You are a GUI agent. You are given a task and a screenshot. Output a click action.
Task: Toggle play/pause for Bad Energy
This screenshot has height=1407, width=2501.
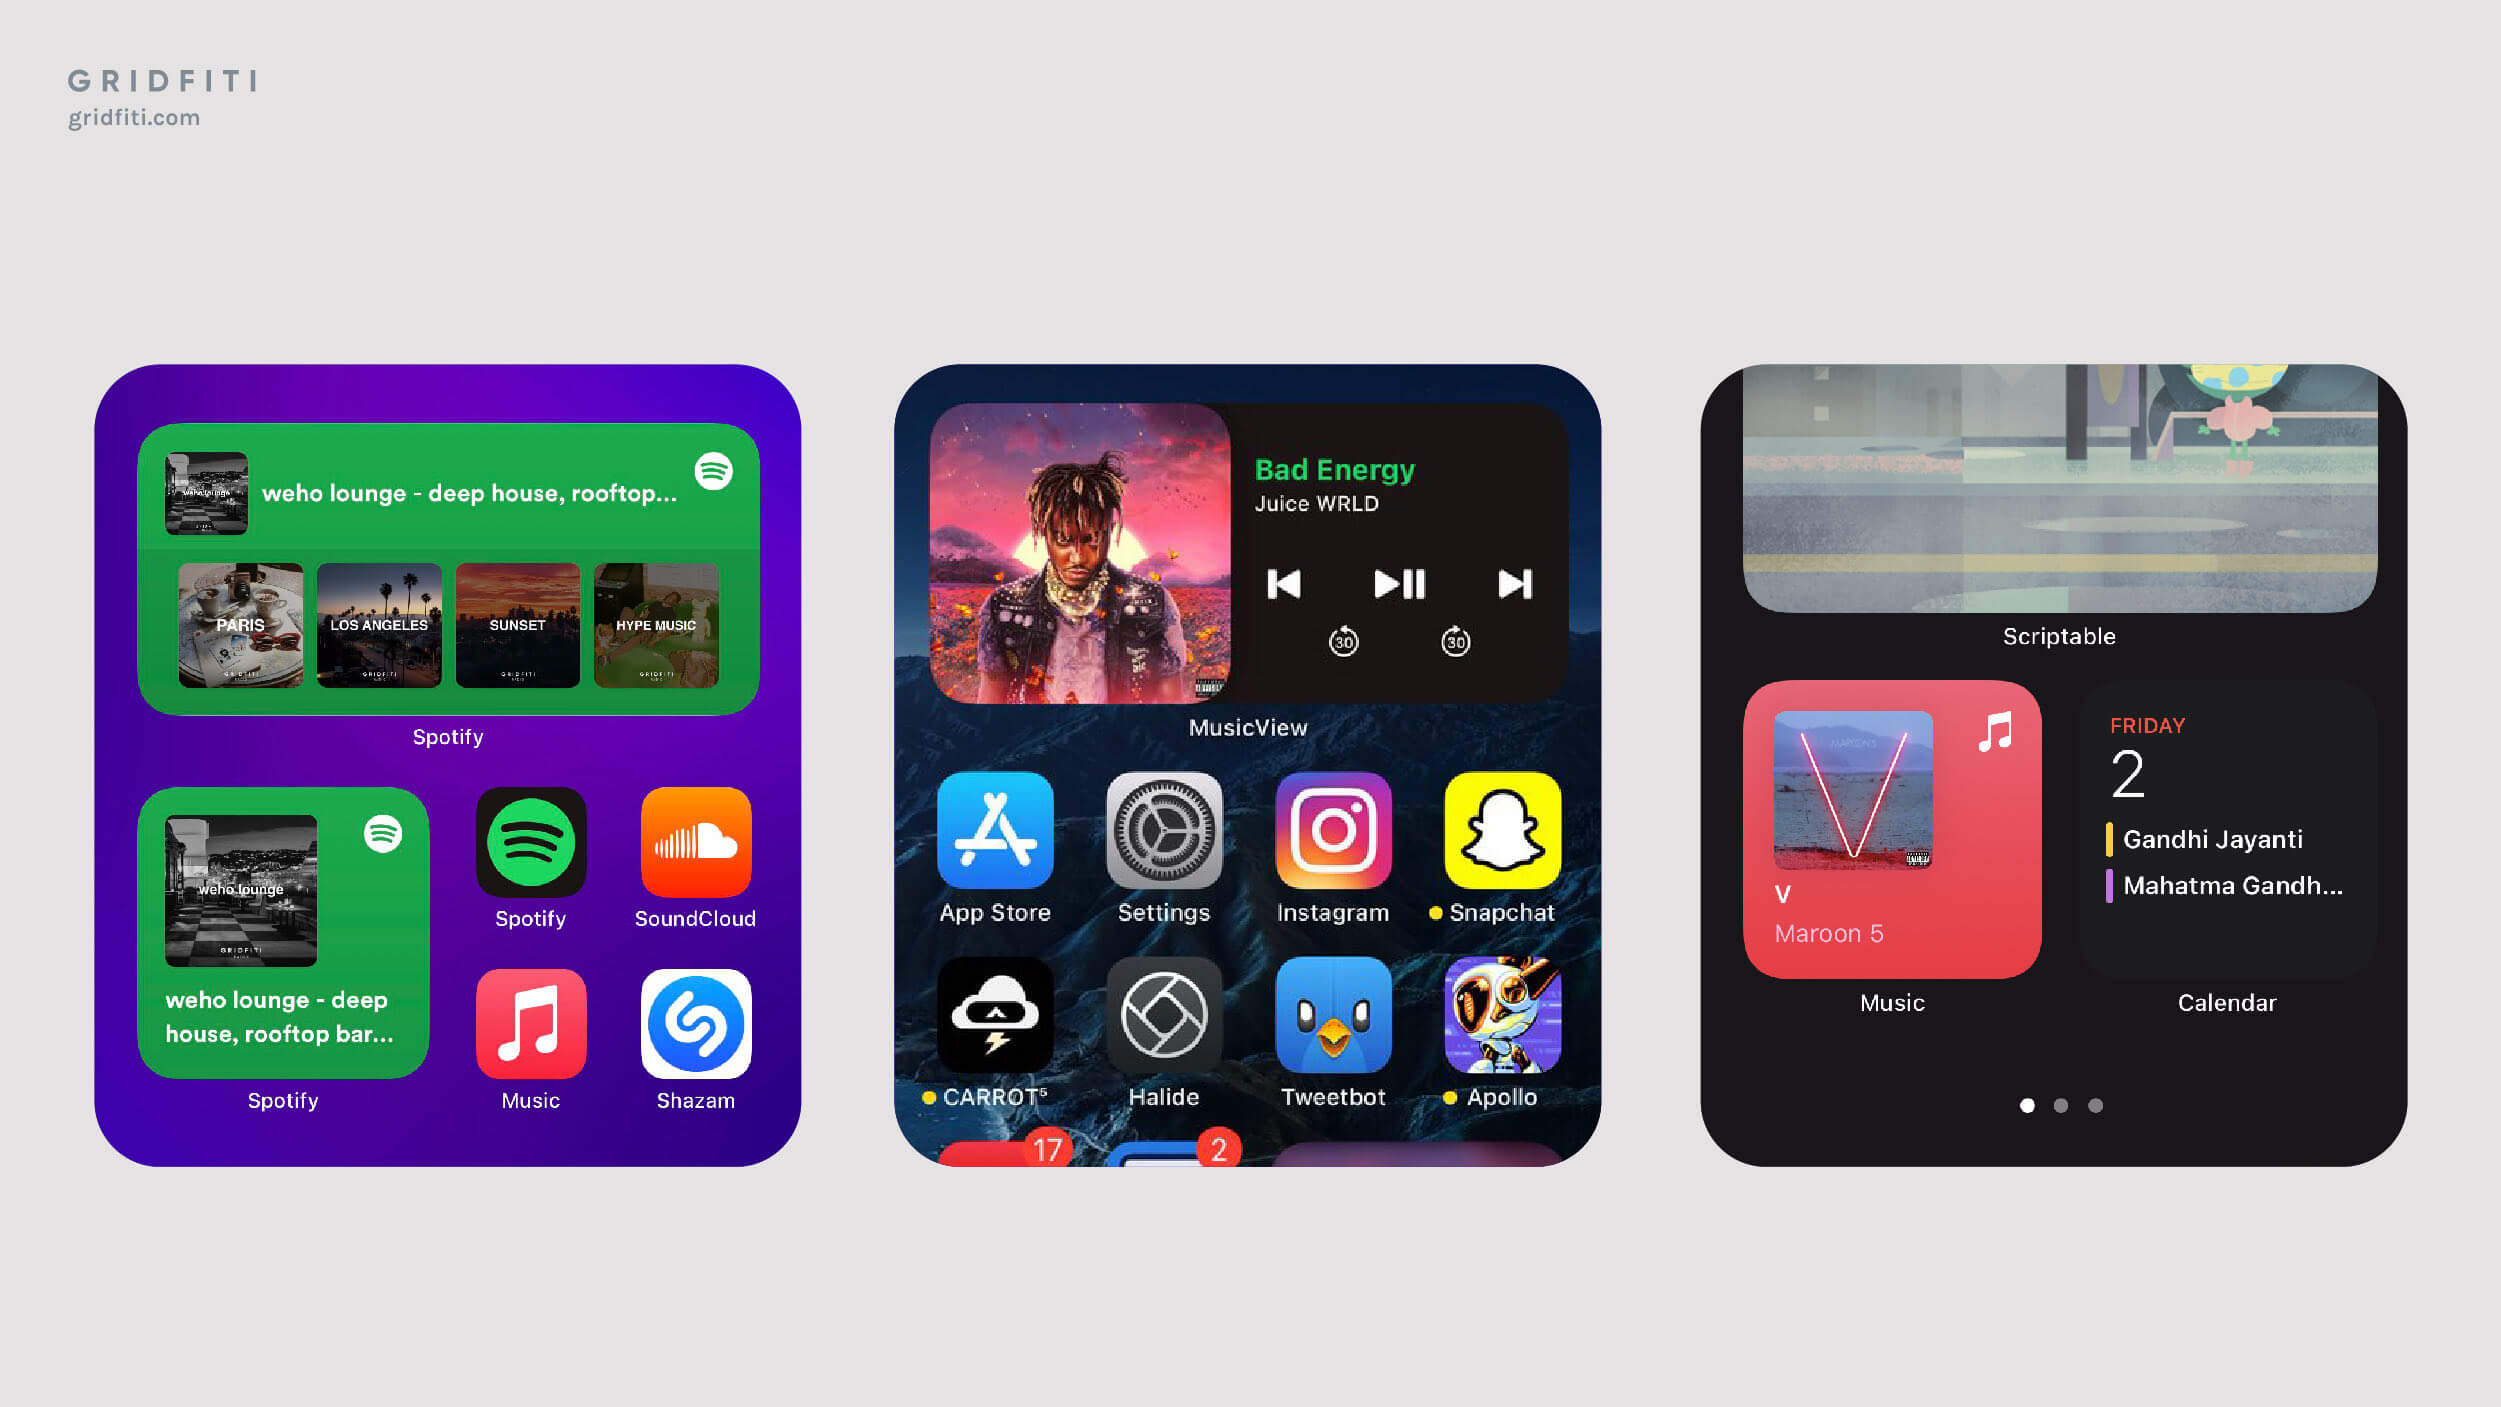(1398, 582)
